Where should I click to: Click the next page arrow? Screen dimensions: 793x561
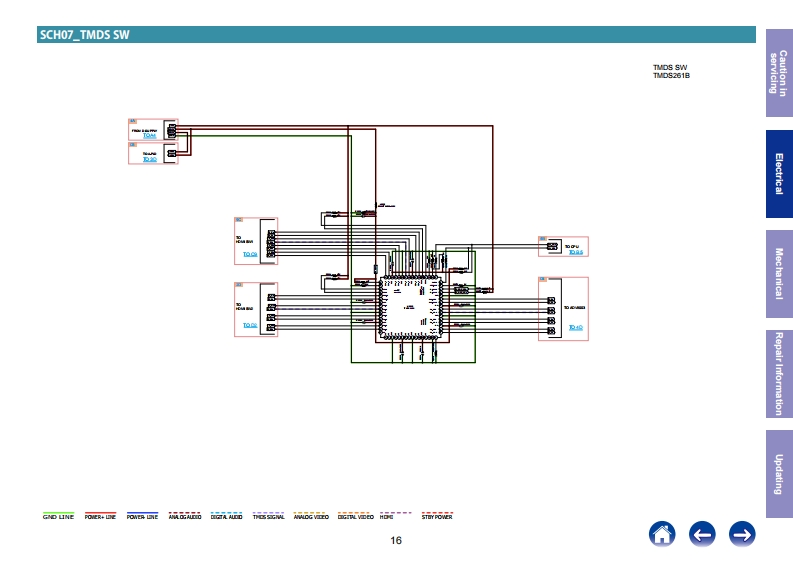pyautogui.click(x=742, y=534)
